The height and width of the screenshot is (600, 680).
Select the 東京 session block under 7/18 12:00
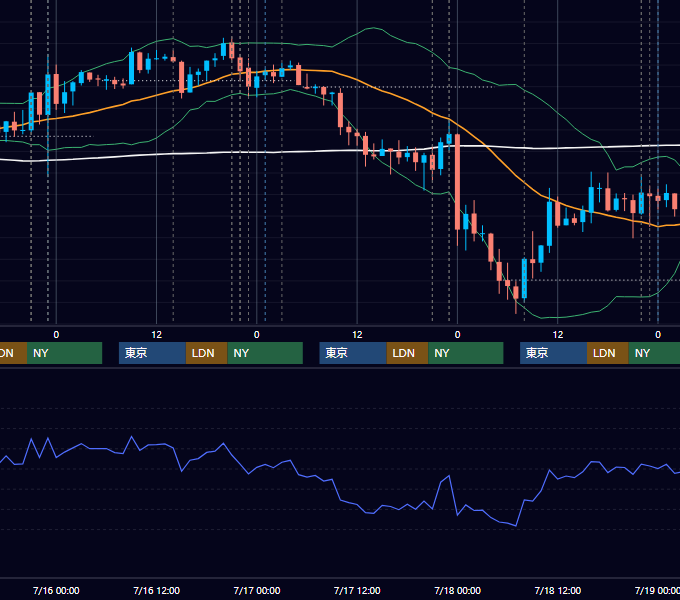click(553, 353)
